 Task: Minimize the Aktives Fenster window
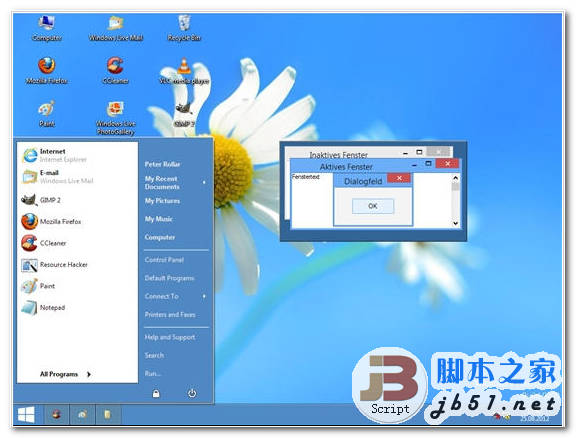pos(414,164)
